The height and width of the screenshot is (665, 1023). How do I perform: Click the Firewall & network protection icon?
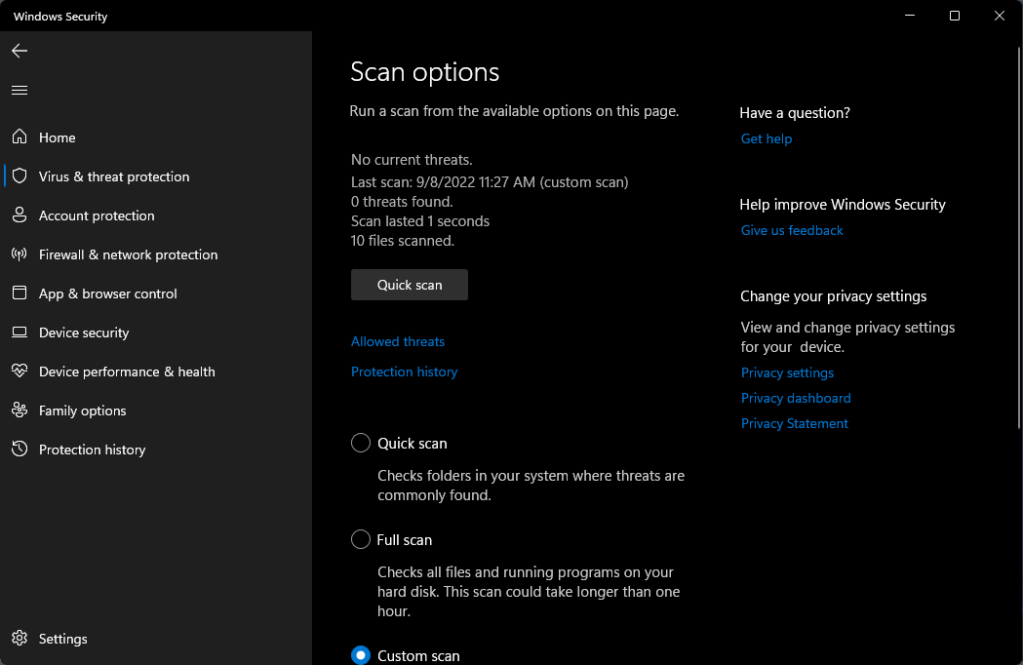coord(19,254)
